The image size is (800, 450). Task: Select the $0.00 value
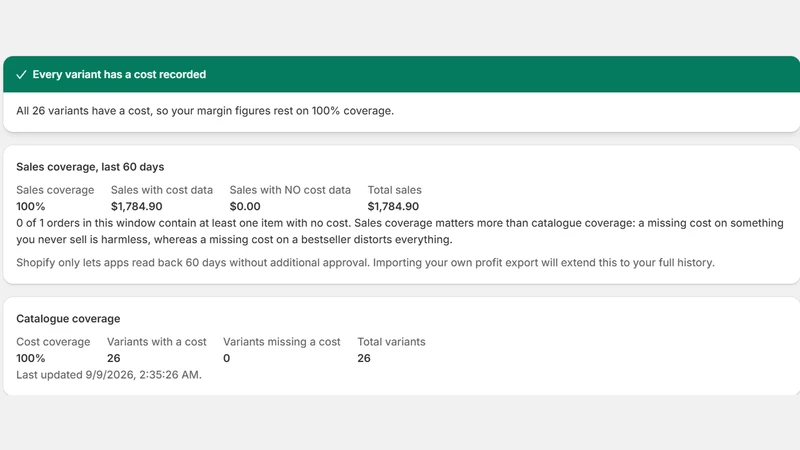(x=245, y=206)
